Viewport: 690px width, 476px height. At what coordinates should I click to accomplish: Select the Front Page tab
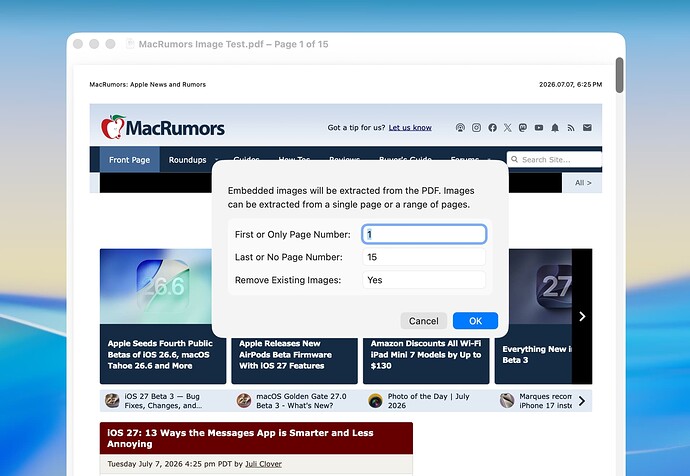(x=129, y=160)
